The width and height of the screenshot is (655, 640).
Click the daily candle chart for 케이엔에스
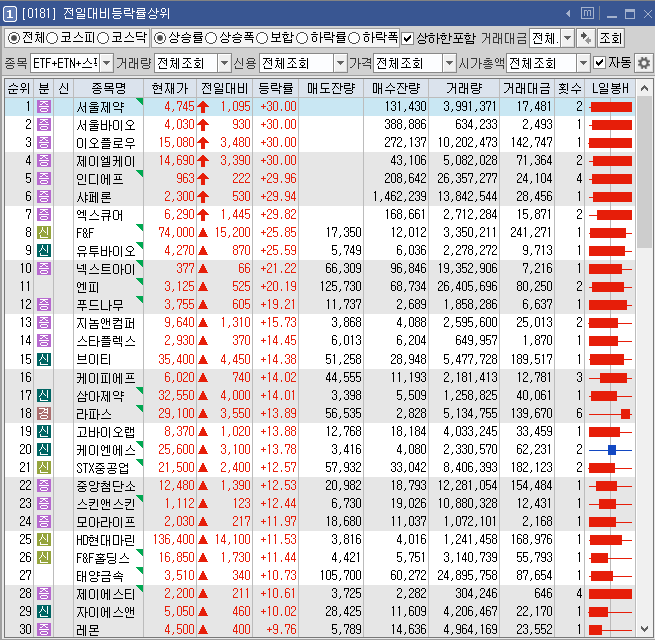pos(610,450)
